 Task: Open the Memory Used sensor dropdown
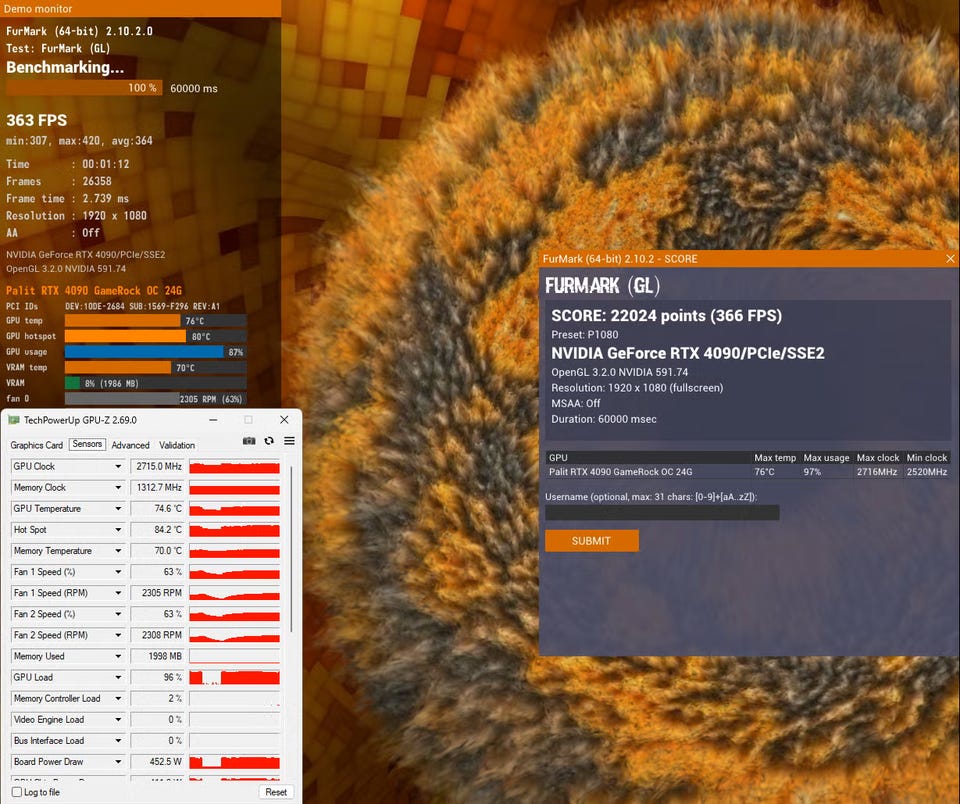click(118, 656)
